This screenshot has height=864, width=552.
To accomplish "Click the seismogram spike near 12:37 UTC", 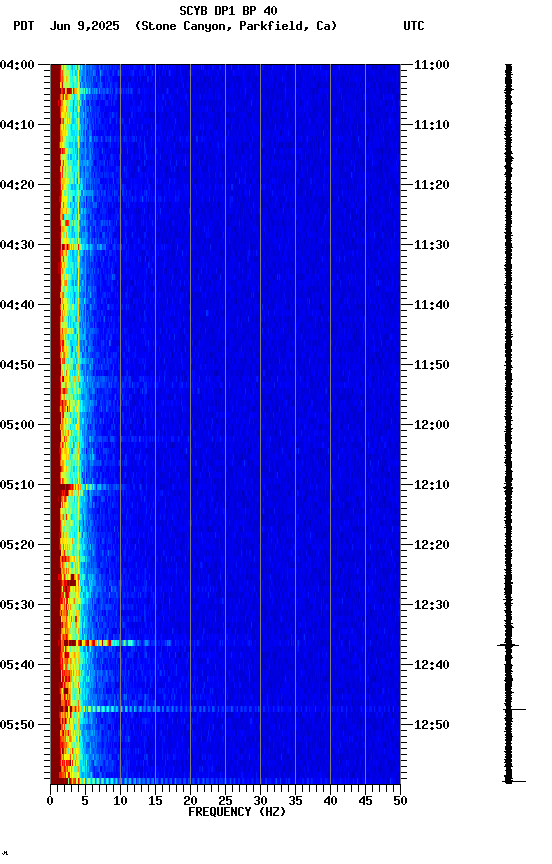I will tap(508, 645).
